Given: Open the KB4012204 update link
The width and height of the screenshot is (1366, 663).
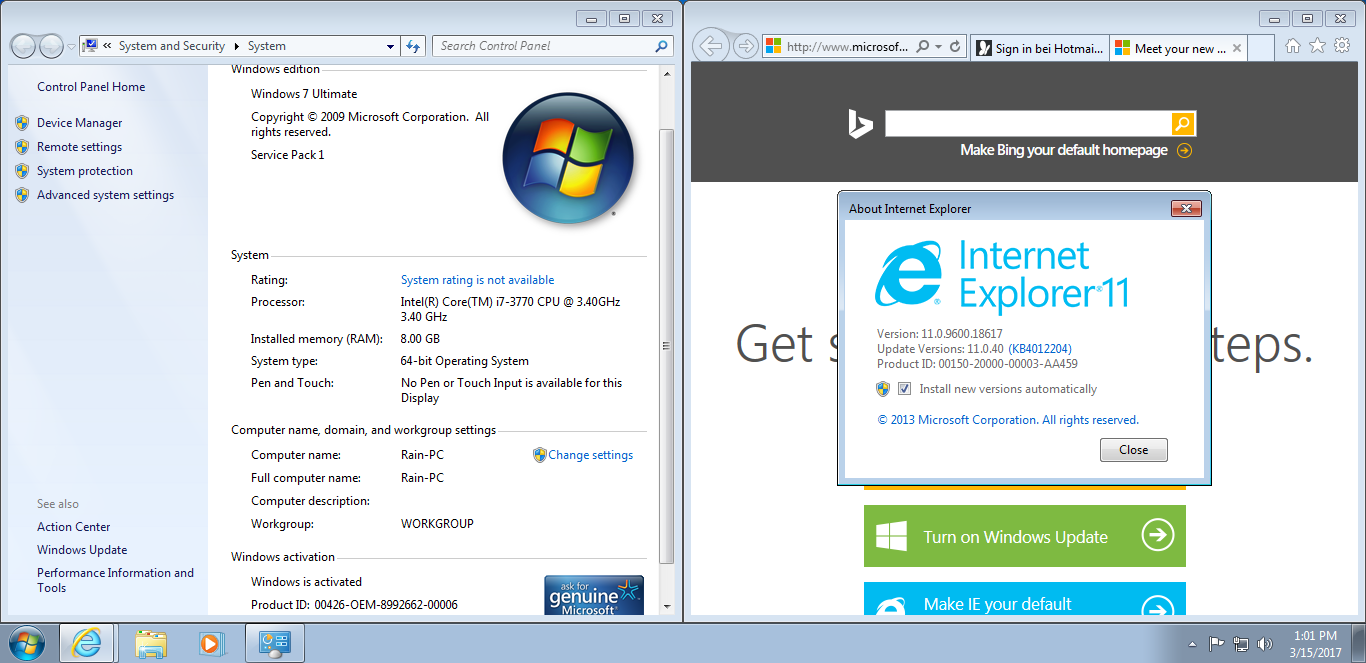Looking at the screenshot, I should (1040, 348).
